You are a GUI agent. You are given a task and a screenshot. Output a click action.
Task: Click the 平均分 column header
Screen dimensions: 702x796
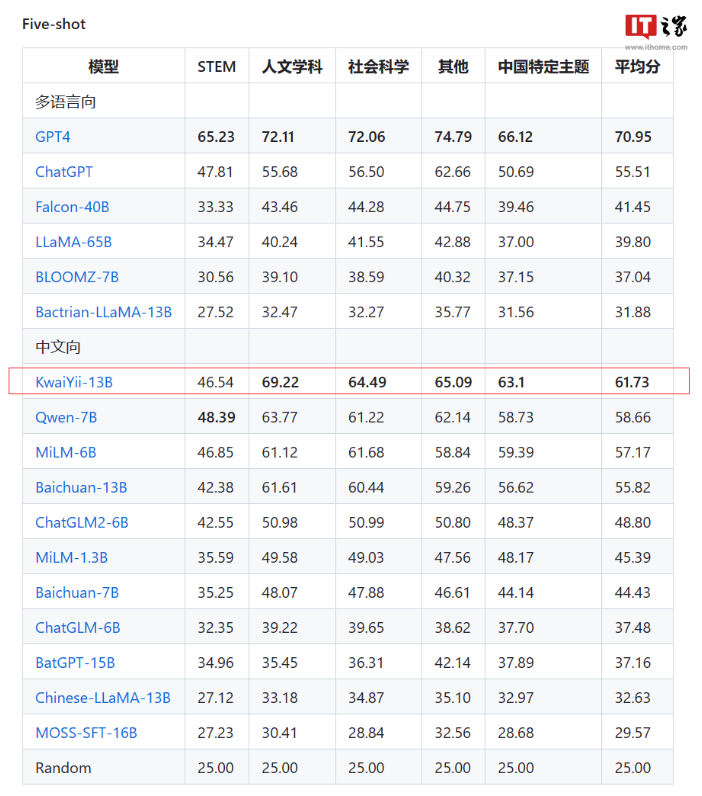(638, 67)
